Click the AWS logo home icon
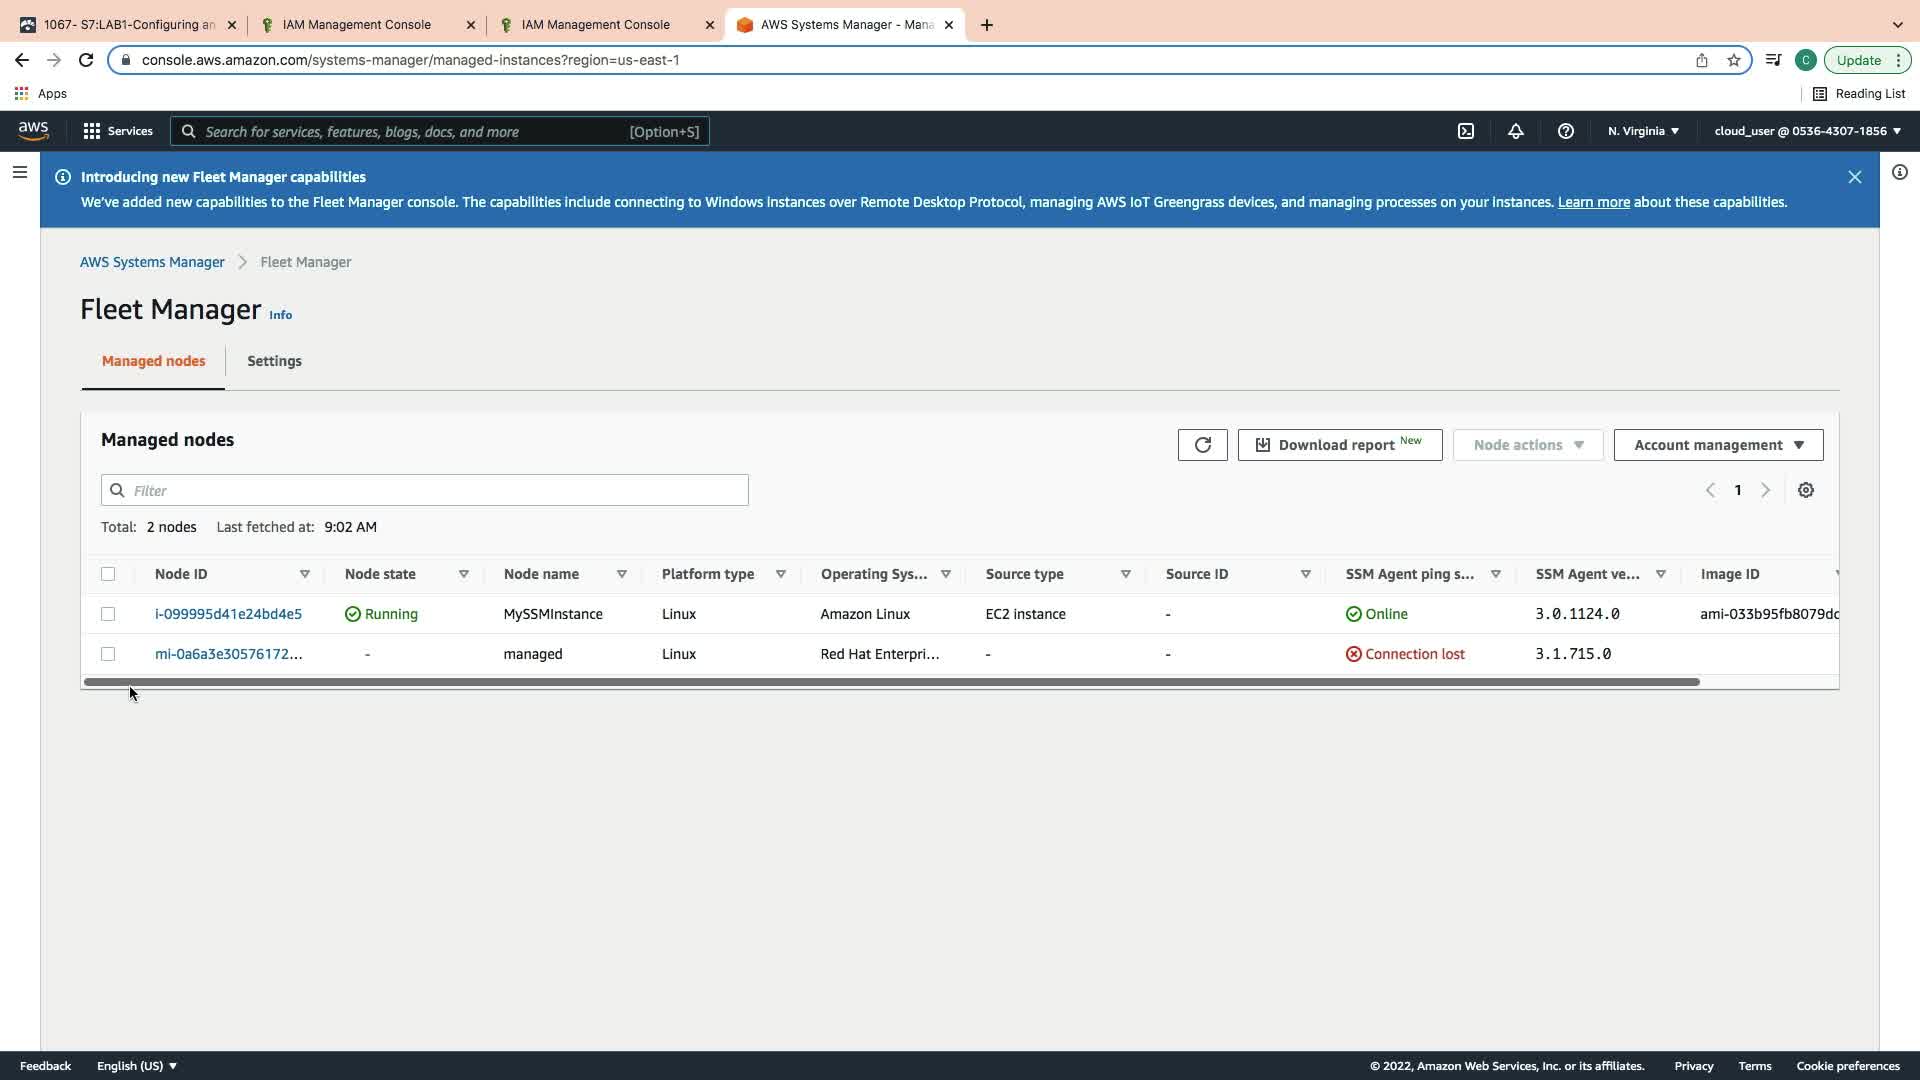Viewport: 1920px width, 1080px height. tap(33, 131)
